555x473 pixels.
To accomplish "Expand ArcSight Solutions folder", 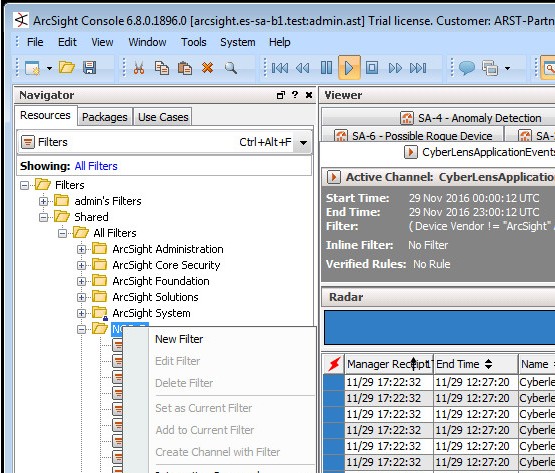I will click(82, 297).
